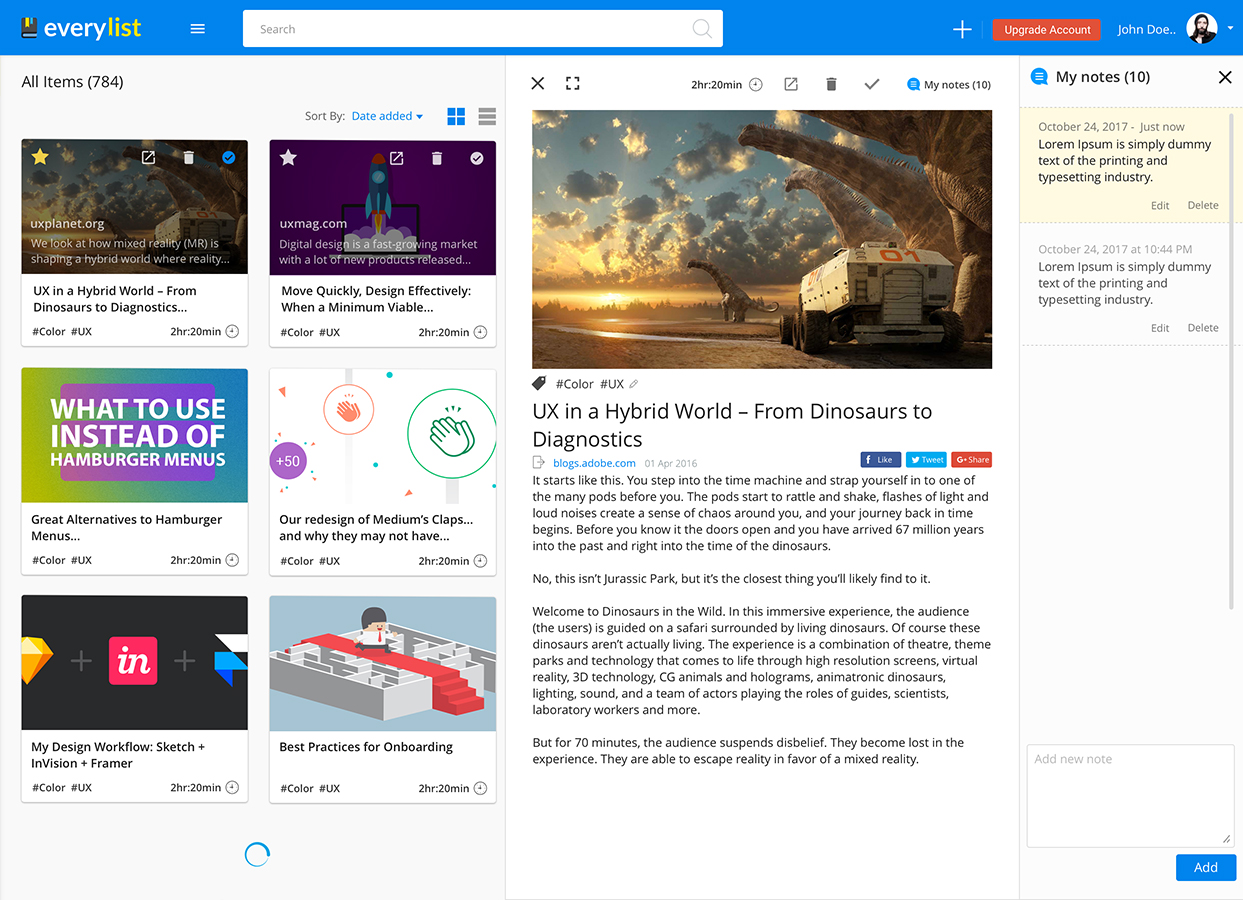Open the Best Practices for Onboarding thumbnail
This screenshot has width=1243, height=900.
(383, 663)
